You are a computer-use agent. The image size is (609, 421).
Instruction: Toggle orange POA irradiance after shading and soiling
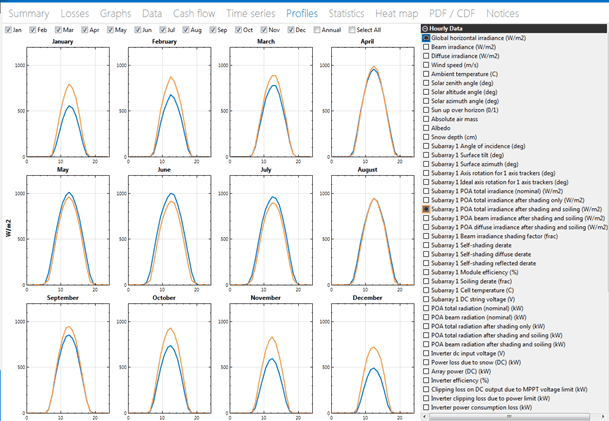426,210
